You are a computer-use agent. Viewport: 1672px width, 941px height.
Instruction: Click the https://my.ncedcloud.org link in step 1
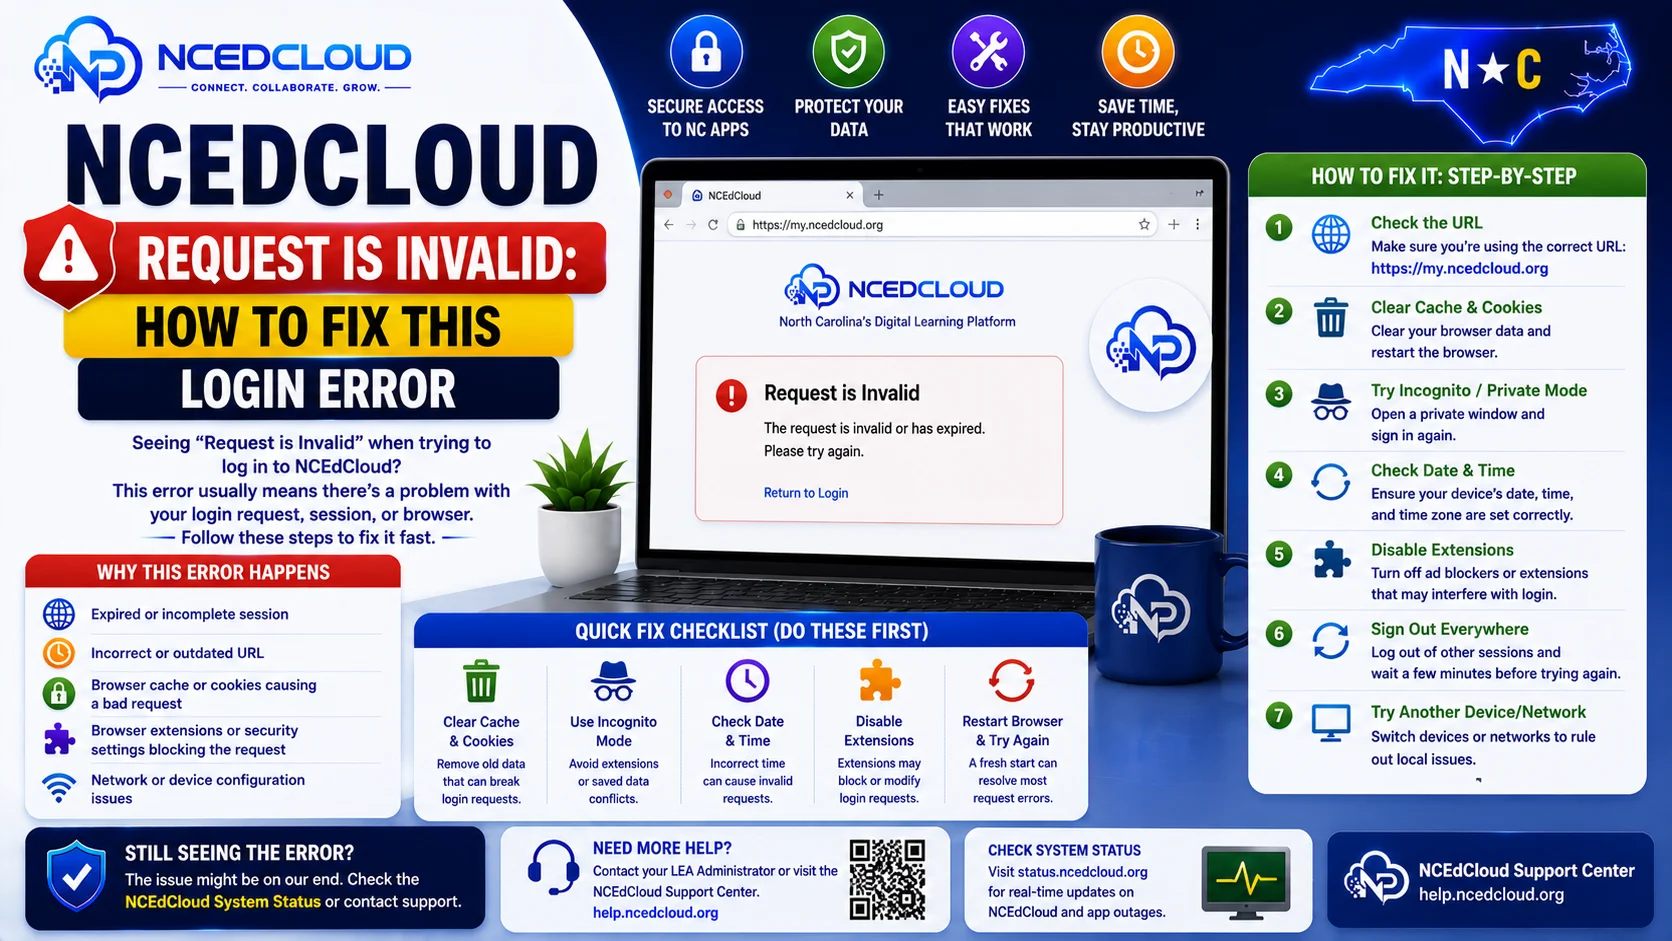point(1459,268)
